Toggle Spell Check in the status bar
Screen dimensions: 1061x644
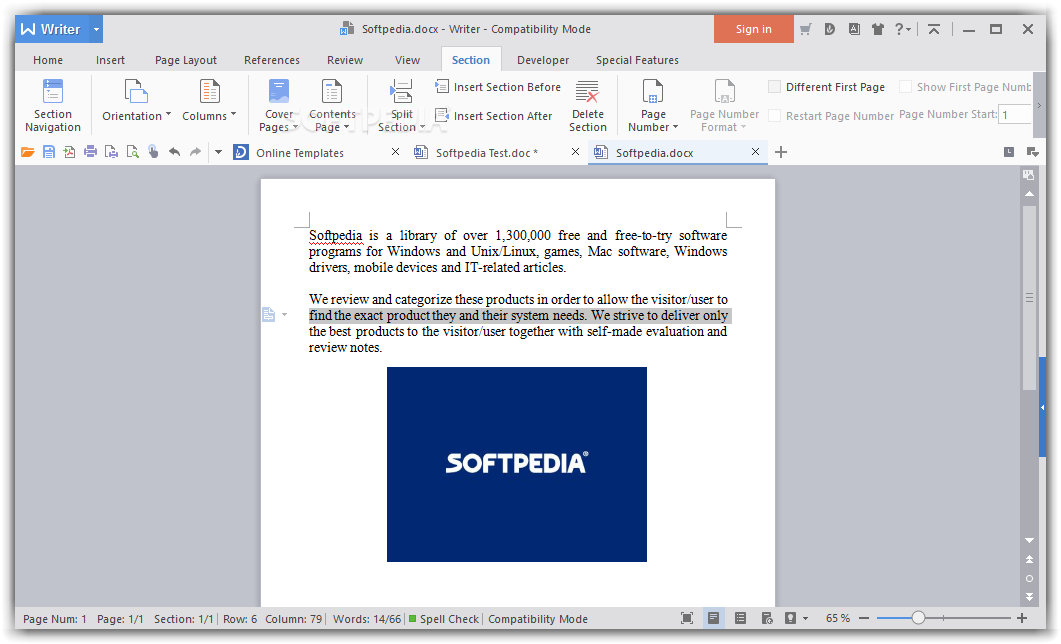point(444,619)
